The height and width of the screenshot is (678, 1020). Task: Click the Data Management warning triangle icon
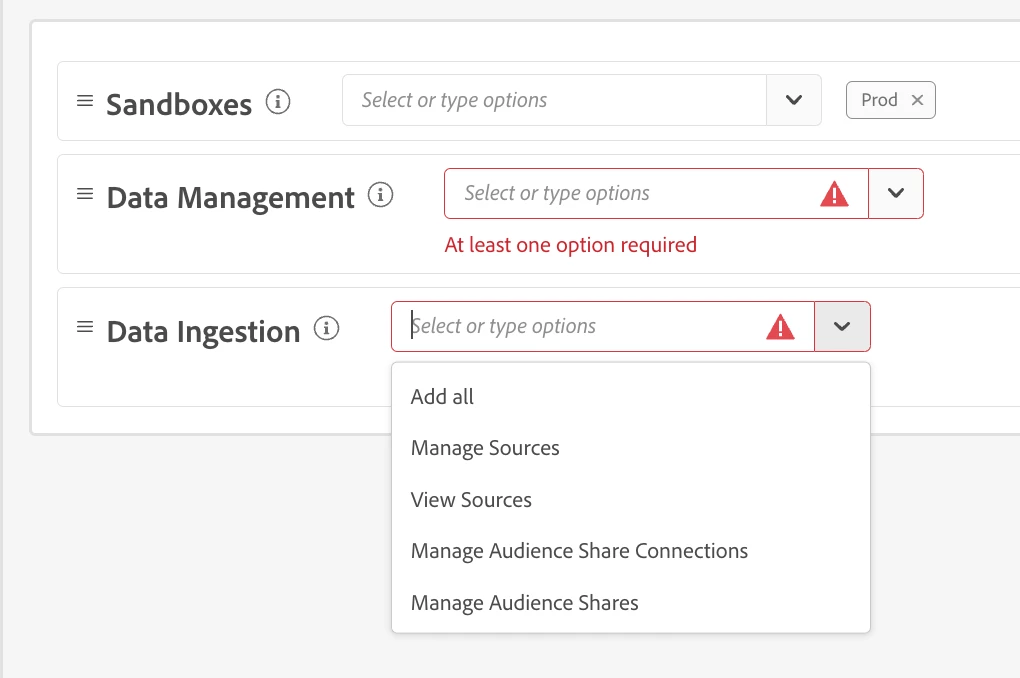click(x=833, y=194)
